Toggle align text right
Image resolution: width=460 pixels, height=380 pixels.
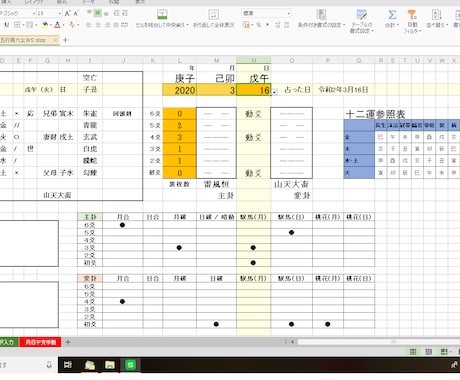[x=107, y=25]
